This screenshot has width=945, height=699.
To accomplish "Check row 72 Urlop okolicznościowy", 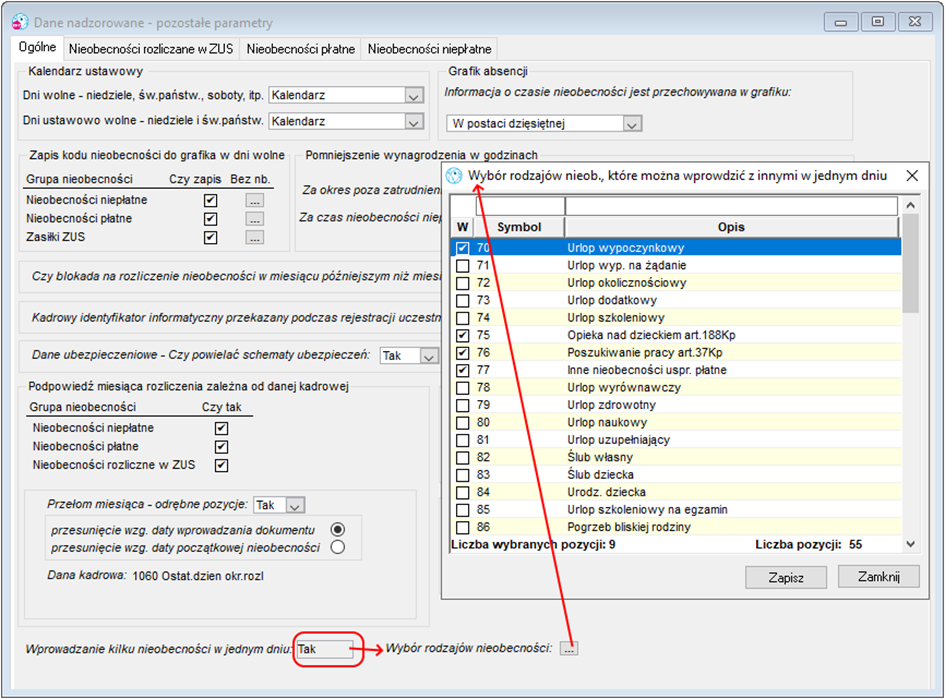I will click(462, 283).
